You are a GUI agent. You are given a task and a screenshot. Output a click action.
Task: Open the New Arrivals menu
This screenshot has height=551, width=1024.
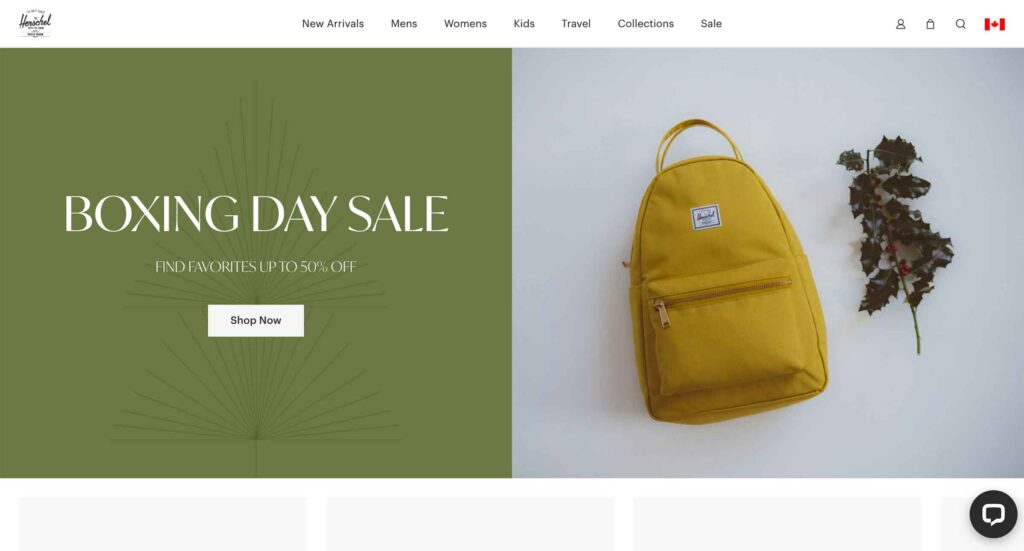coord(332,24)
